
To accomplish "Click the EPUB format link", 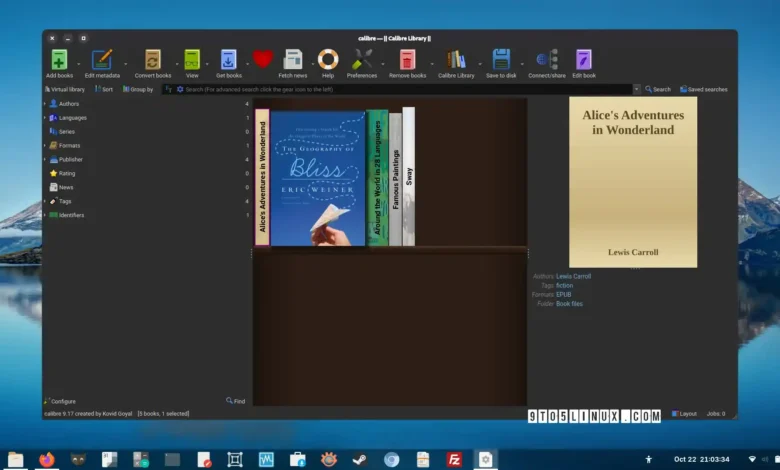I will (x=564, y=294).
